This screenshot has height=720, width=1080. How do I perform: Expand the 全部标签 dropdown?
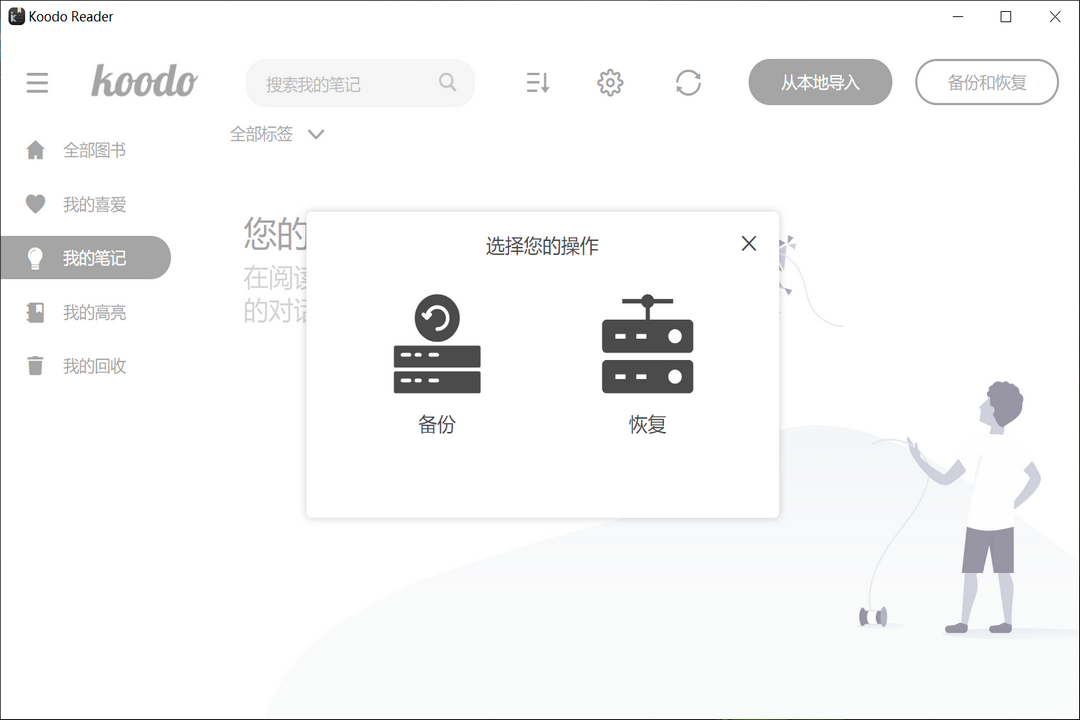click(x=278, y=133)
